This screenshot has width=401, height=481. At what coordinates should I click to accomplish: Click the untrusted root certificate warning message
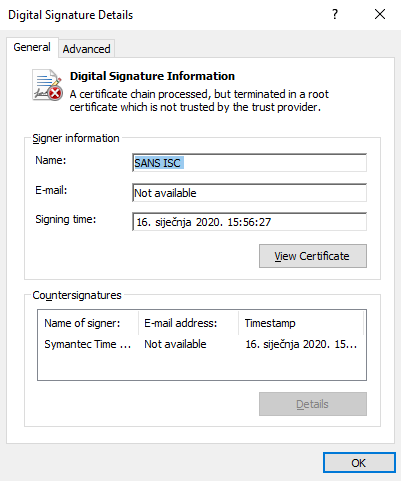(x=199, y=101)
